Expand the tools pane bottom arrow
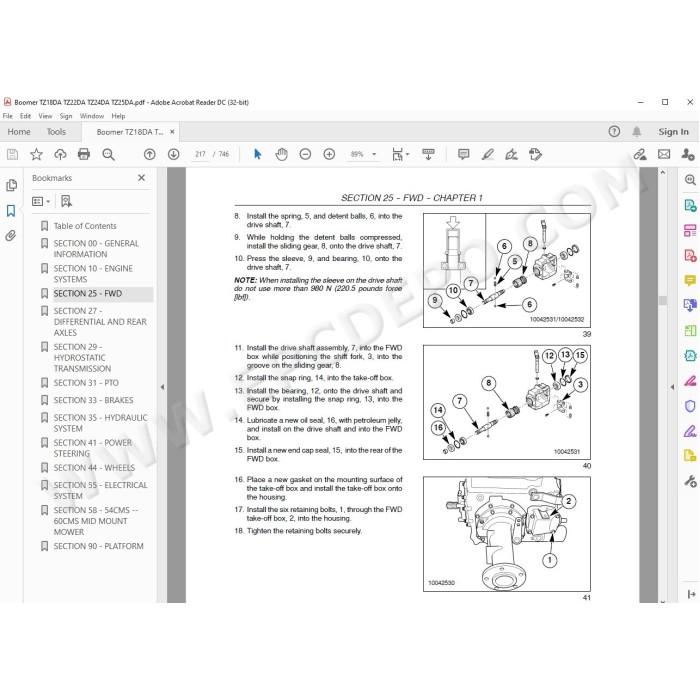The image size is (700, 700). (692, 594)
